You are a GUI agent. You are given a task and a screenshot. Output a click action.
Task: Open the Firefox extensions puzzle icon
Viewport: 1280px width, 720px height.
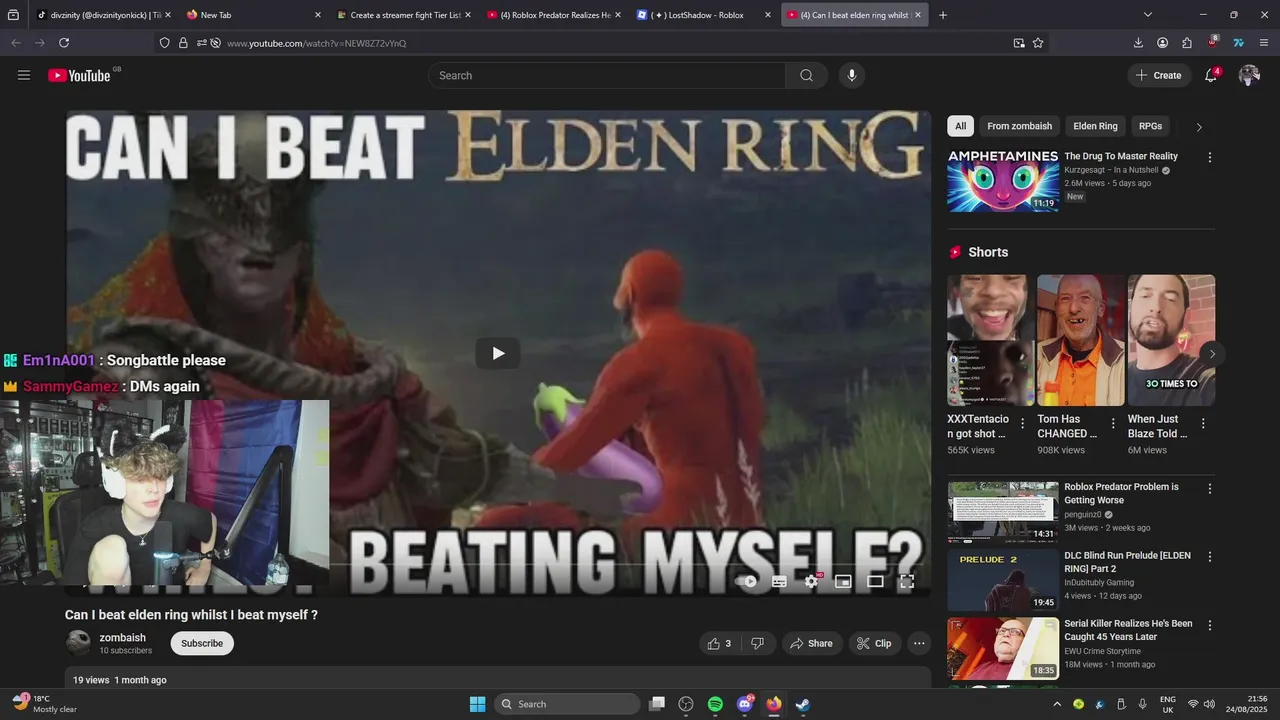point(1187,43)
